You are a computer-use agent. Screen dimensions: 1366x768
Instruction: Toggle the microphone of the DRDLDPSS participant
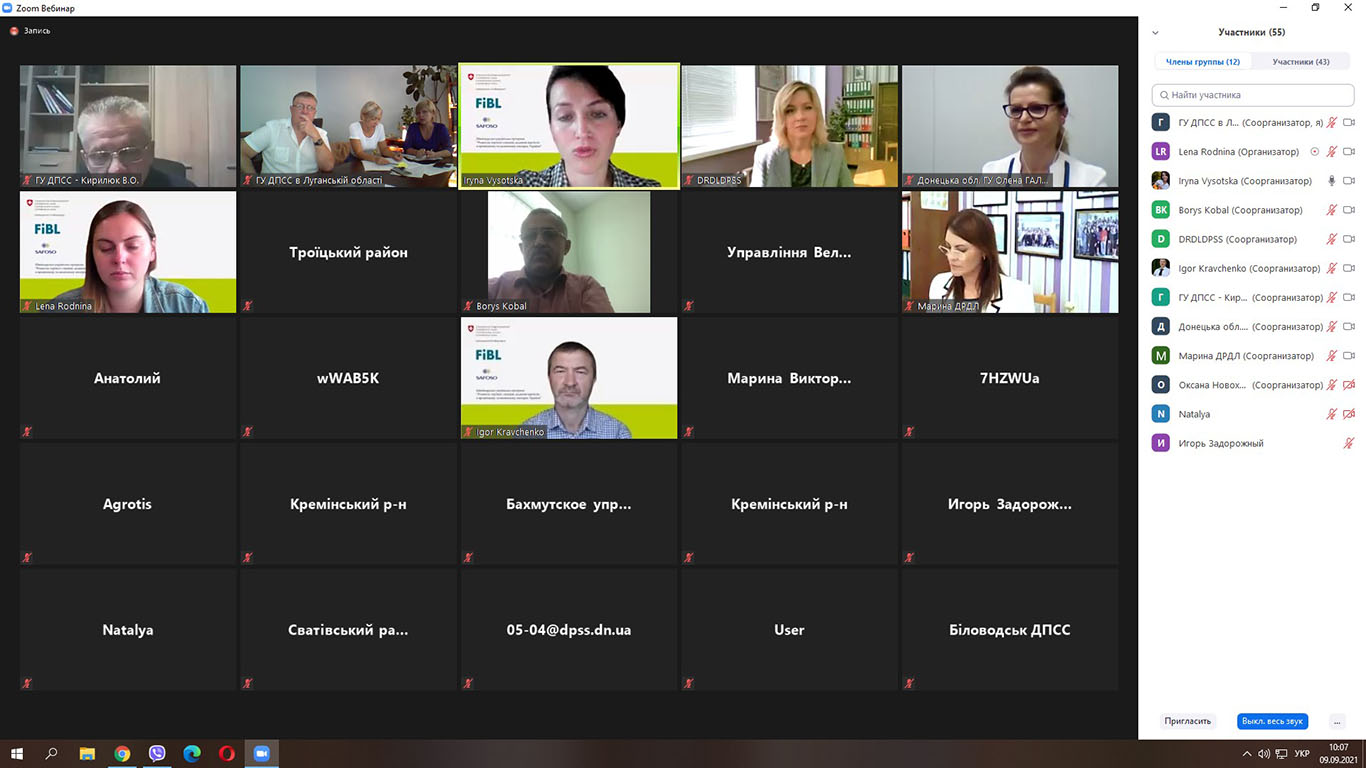coord(1331,239)
